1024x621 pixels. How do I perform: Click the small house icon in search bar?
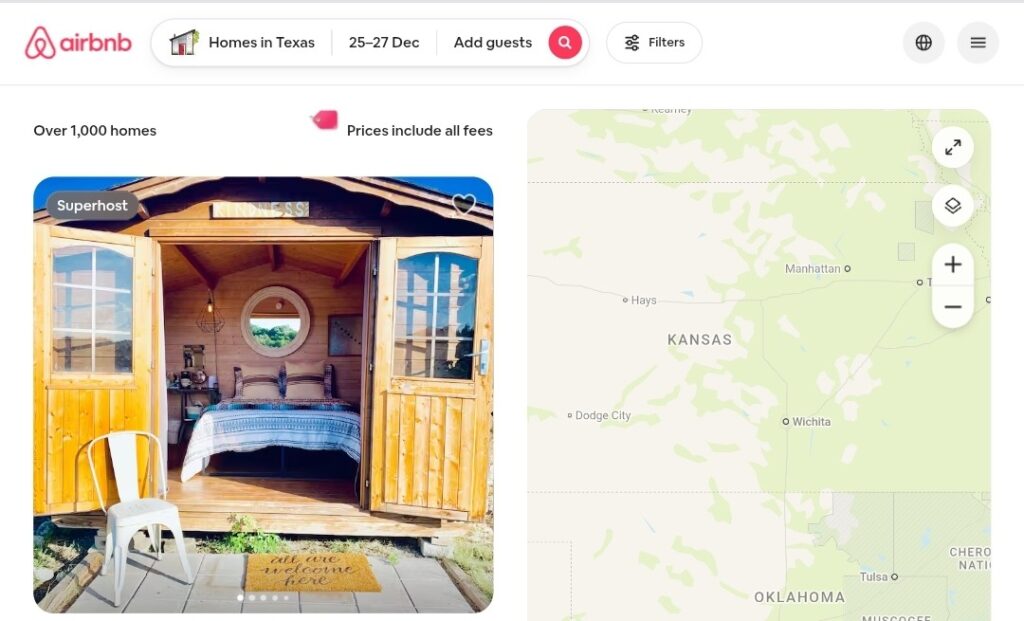point(184,42)
